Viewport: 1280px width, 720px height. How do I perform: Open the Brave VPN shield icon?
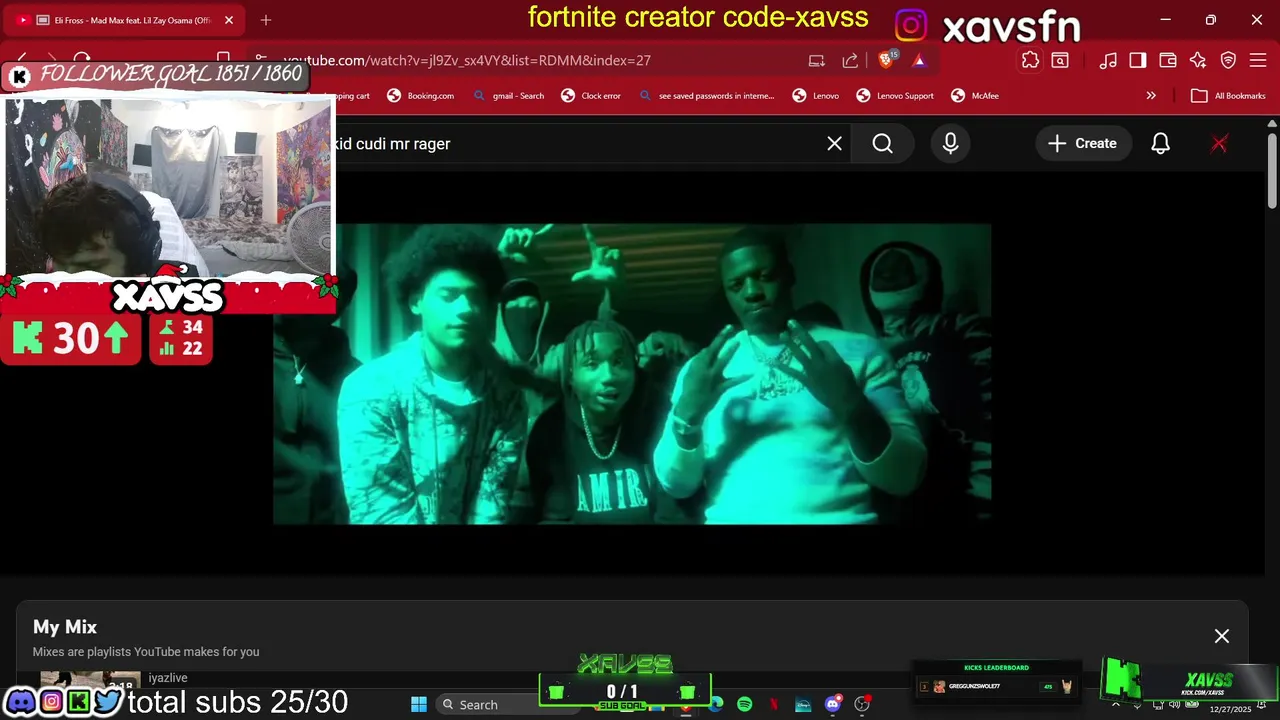pyautogui.click(x=1229, y=60)
